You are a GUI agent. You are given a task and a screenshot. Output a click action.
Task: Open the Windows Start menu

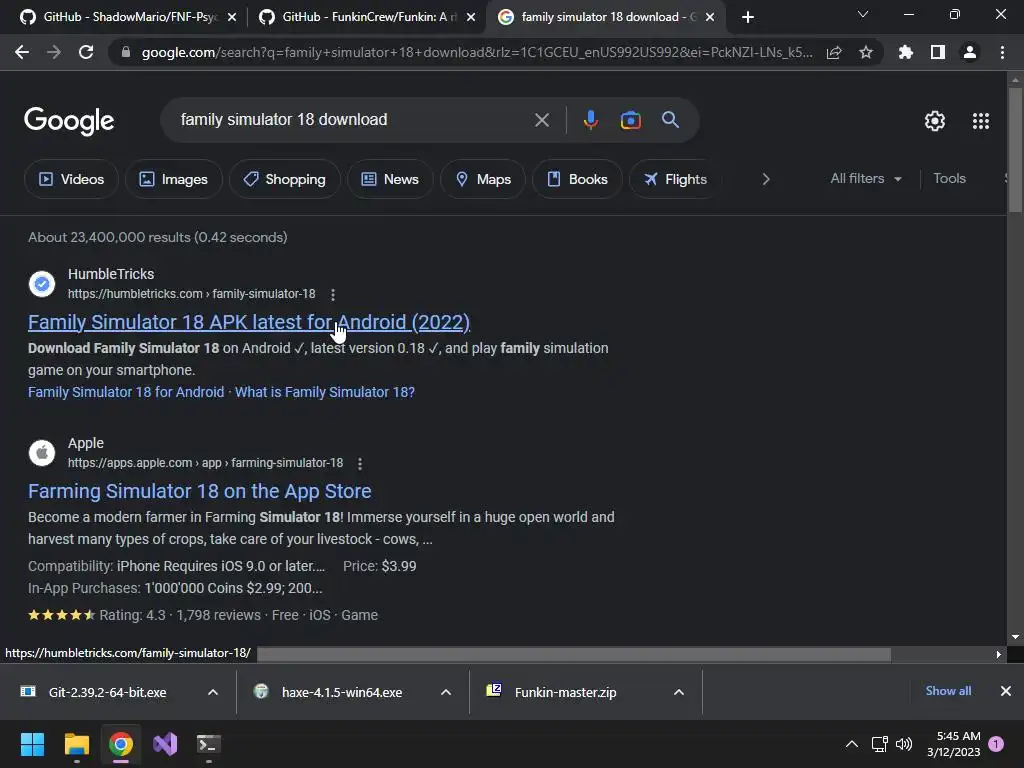click(32, 744)
